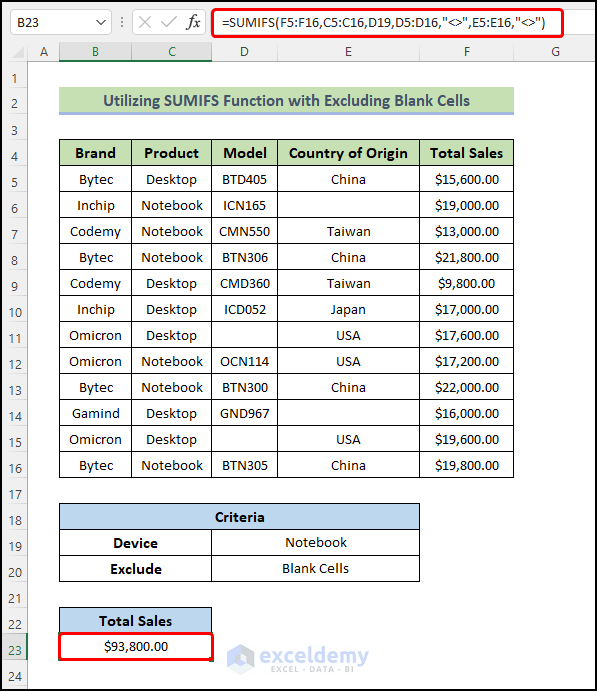Click inside the SUMIFS formula bar
Image resolution: width=597 pixels, height=691 pixels.
click(x=387, y=22)
